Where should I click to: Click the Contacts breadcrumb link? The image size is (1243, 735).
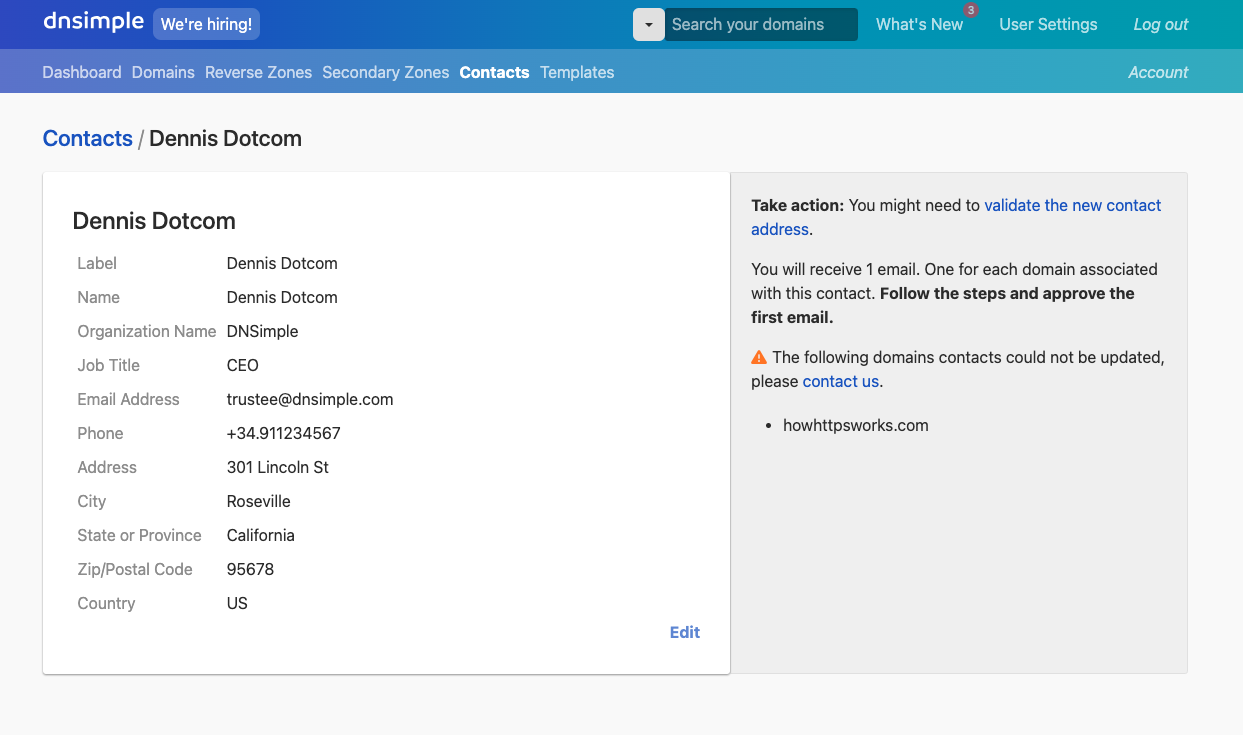[x=88, y=139]
